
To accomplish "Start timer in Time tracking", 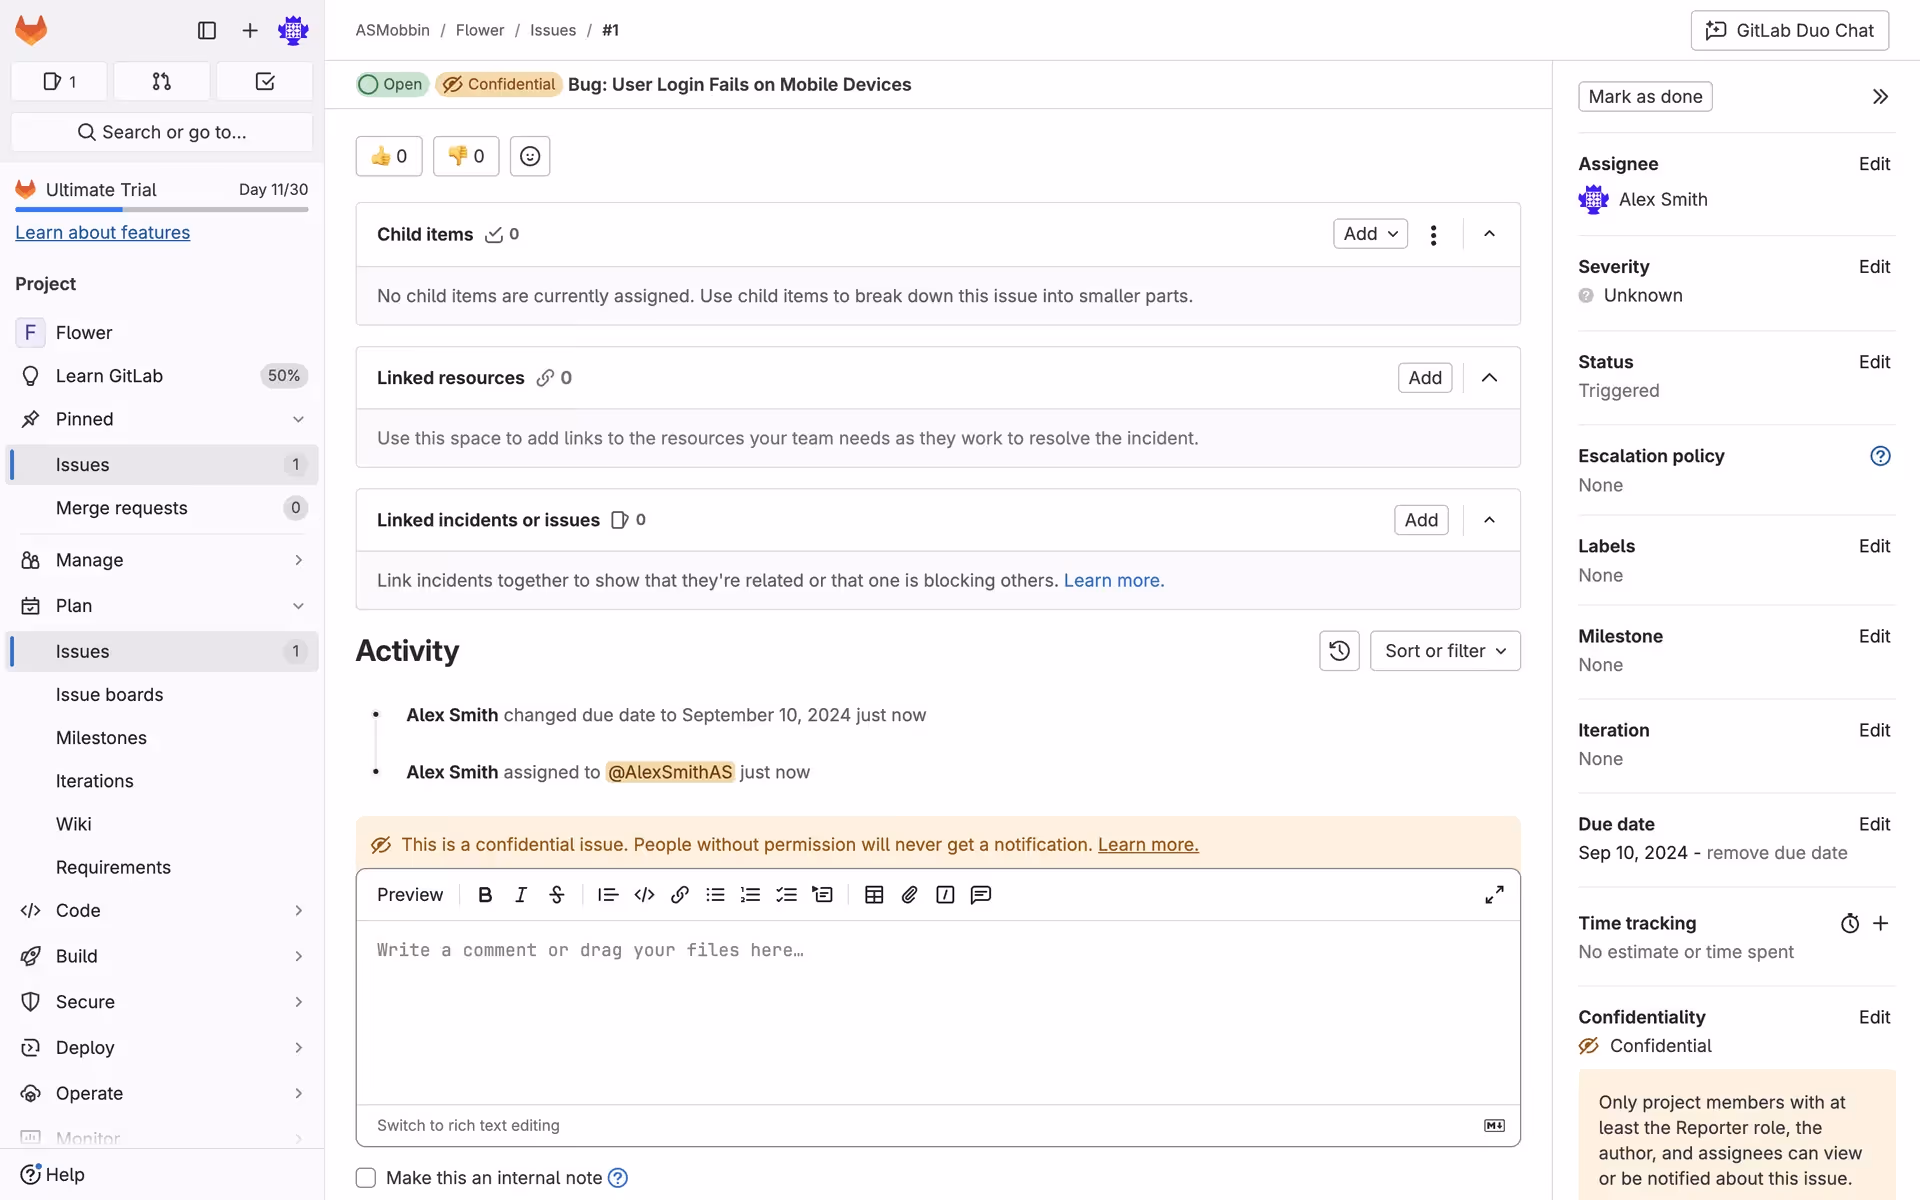I will (x=1849, y=924).
